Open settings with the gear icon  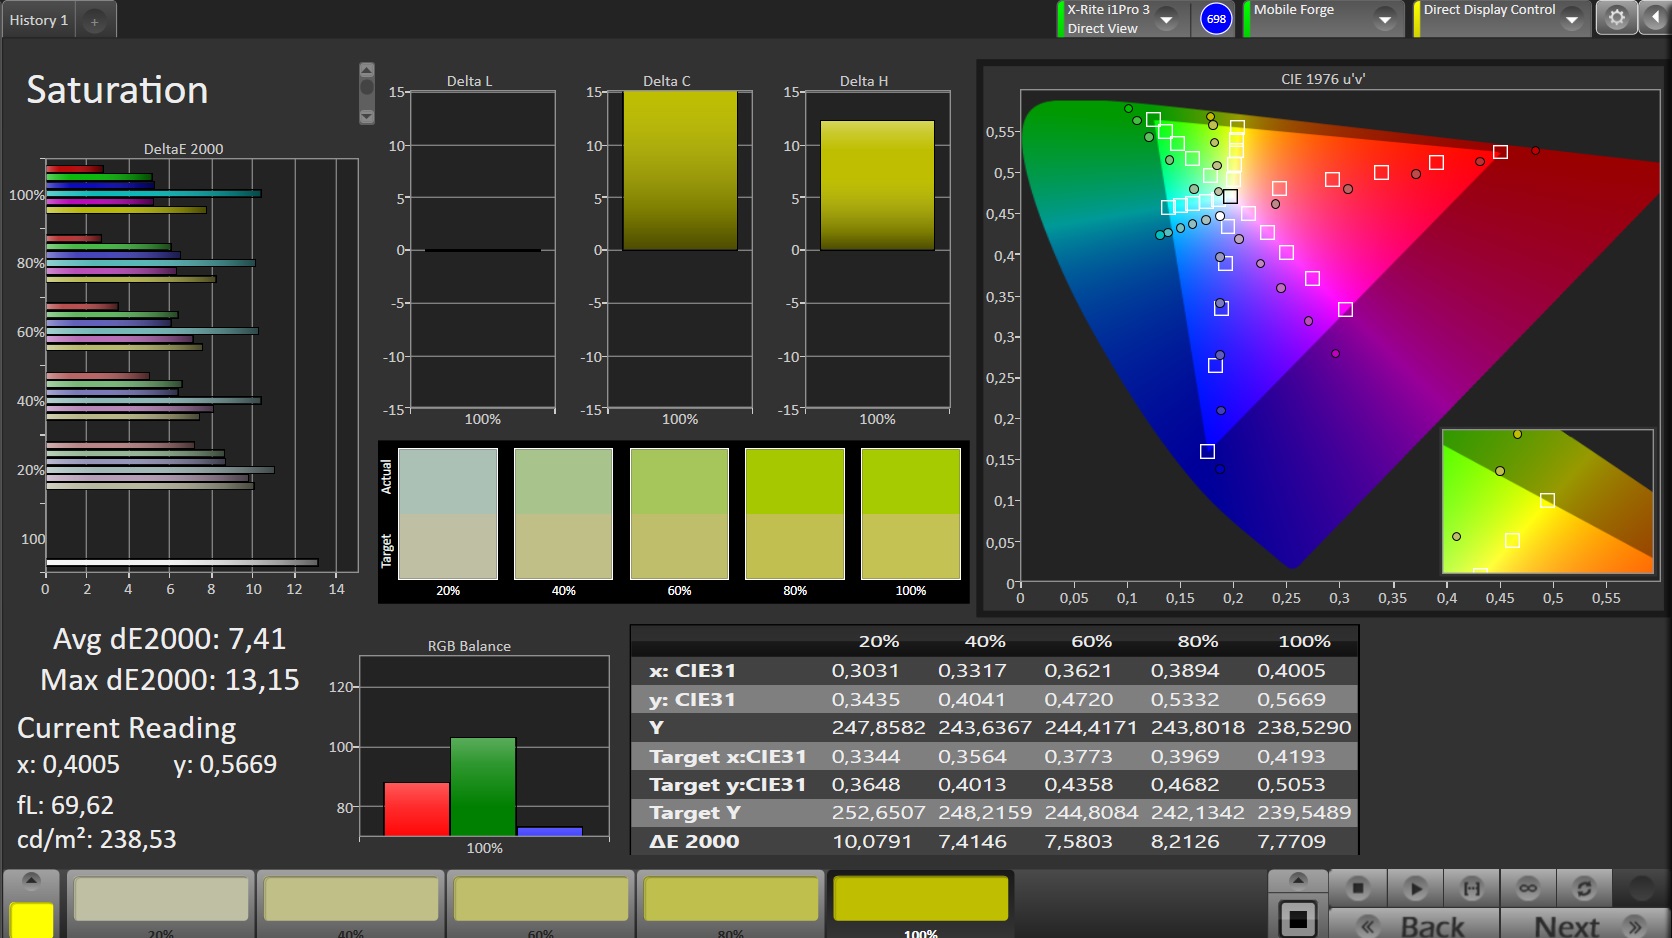click(1616, 18)
